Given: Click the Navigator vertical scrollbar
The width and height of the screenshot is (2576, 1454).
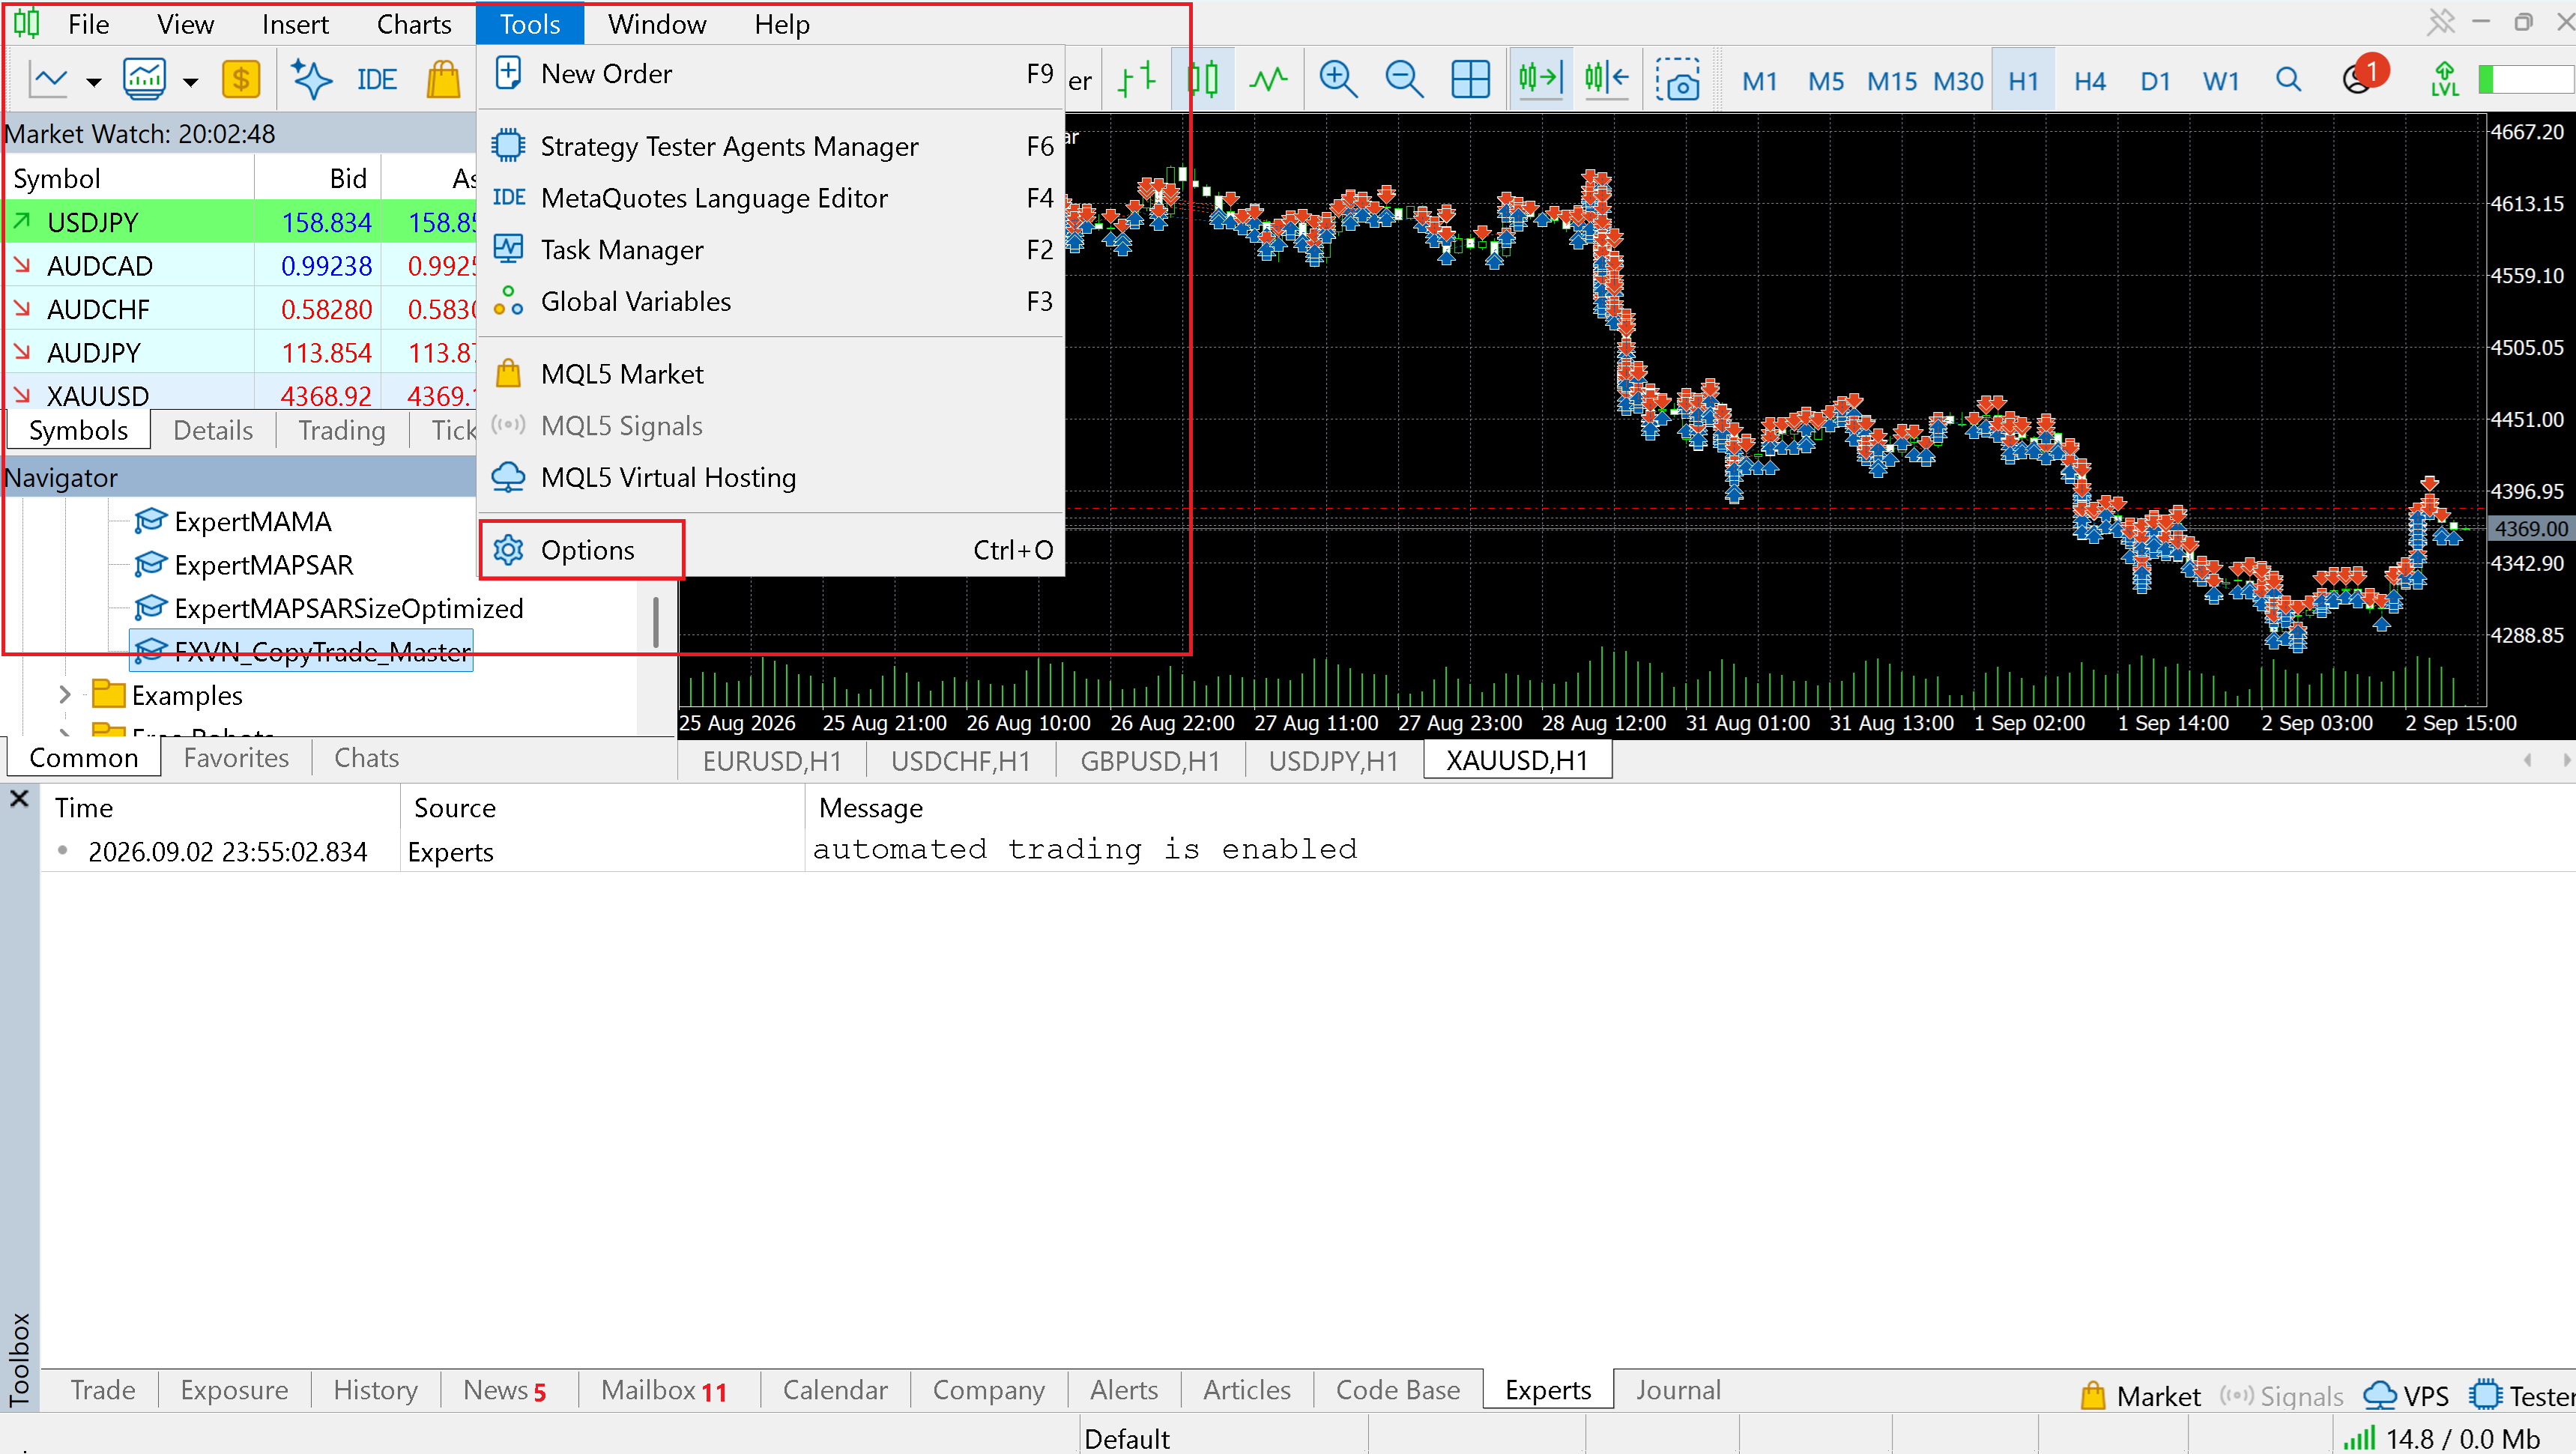Looking at the screenshot, I should tap(655, 622).
